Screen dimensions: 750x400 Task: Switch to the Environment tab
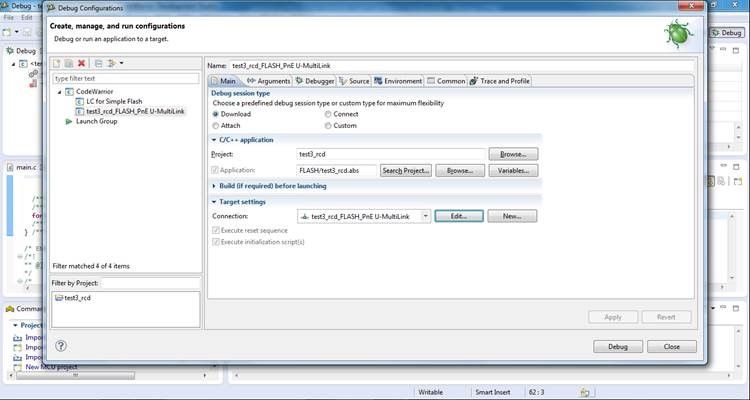[x=398, y=81]
